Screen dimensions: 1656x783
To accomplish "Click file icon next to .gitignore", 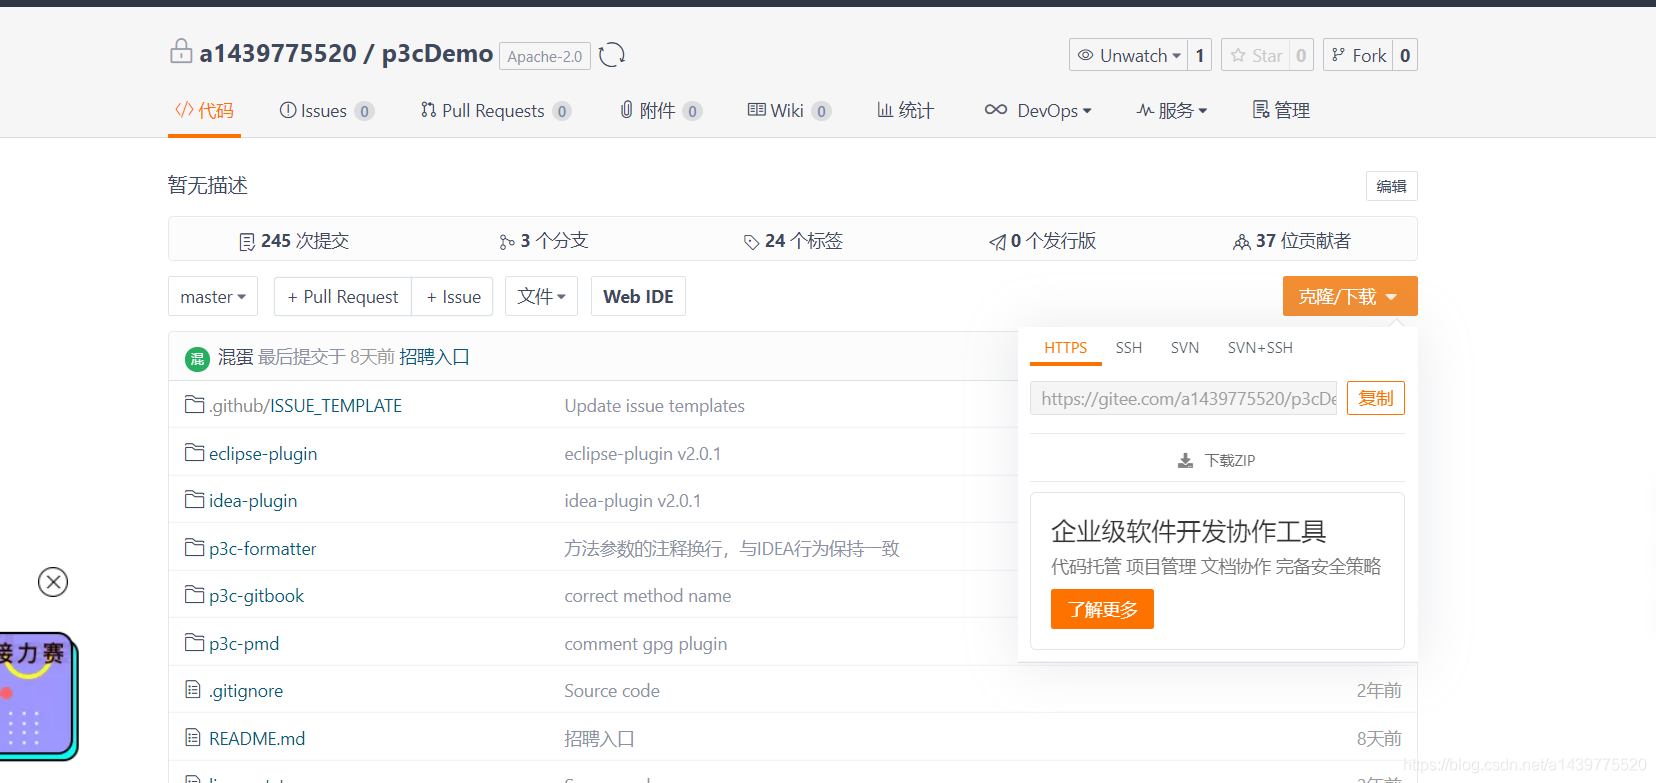I will click(193, 690).
